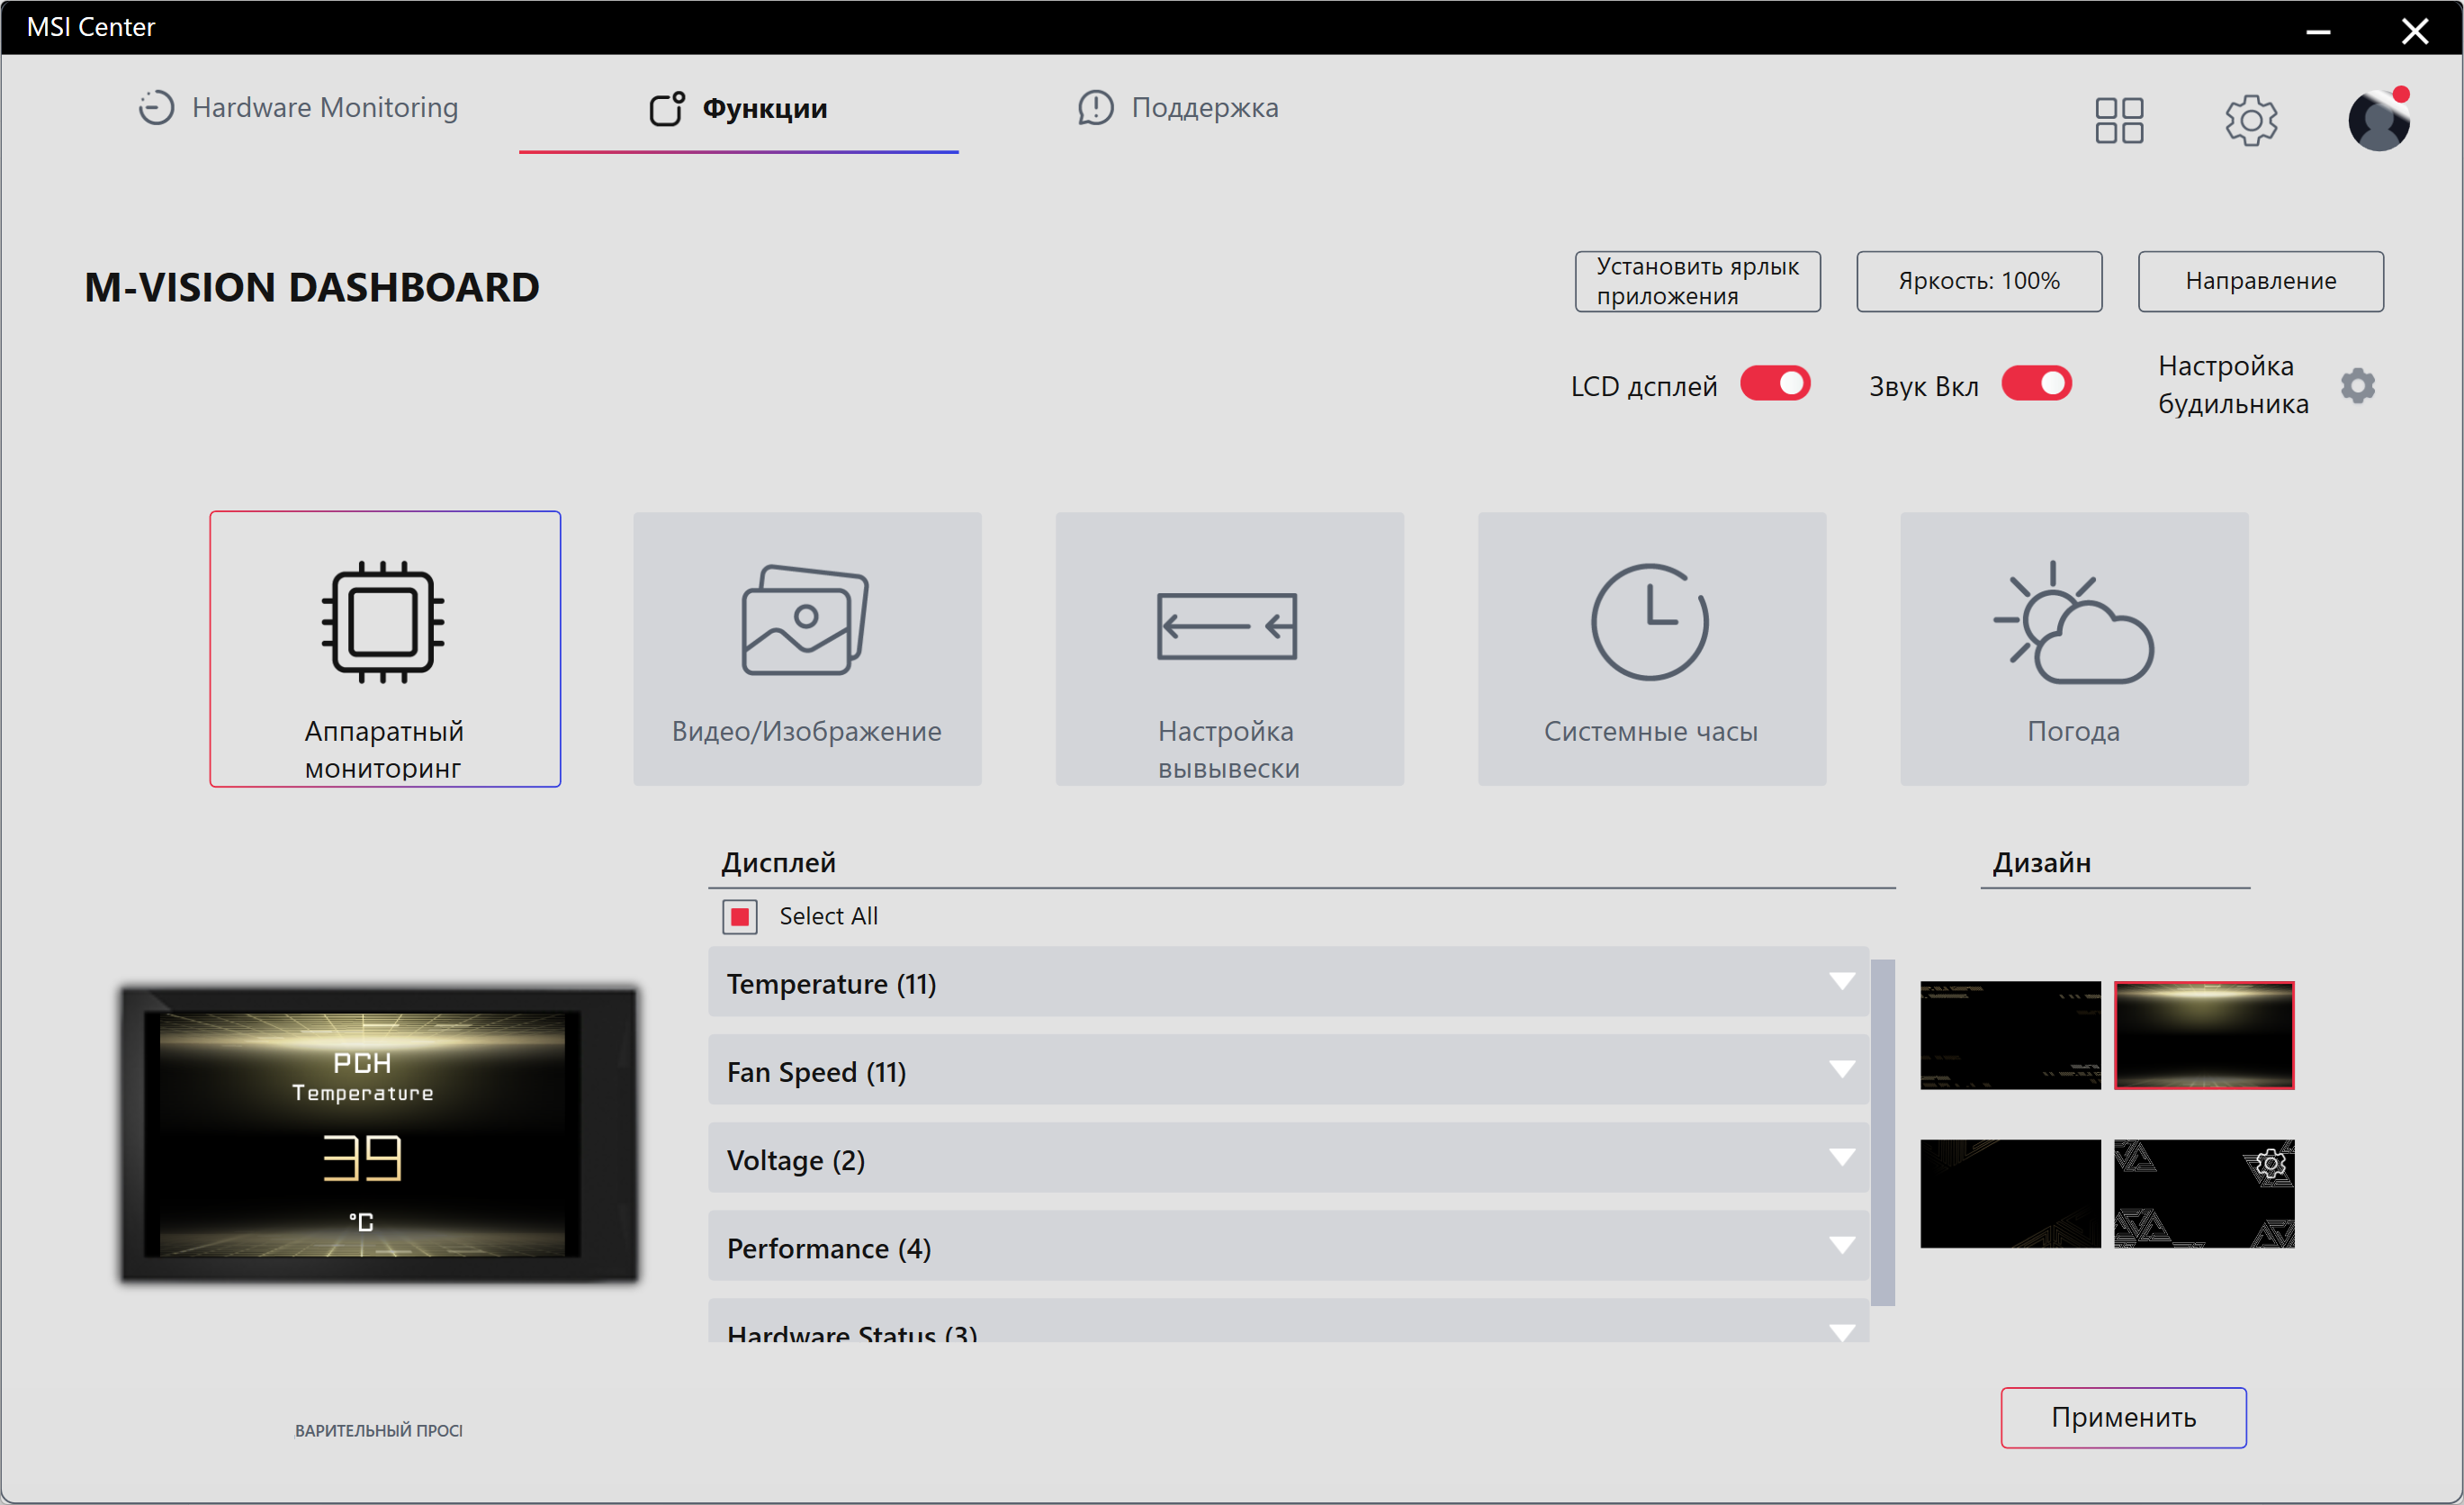Click the Поддержка speech-bubble icon
2464x1505 pixels.
pos(1095,107)
